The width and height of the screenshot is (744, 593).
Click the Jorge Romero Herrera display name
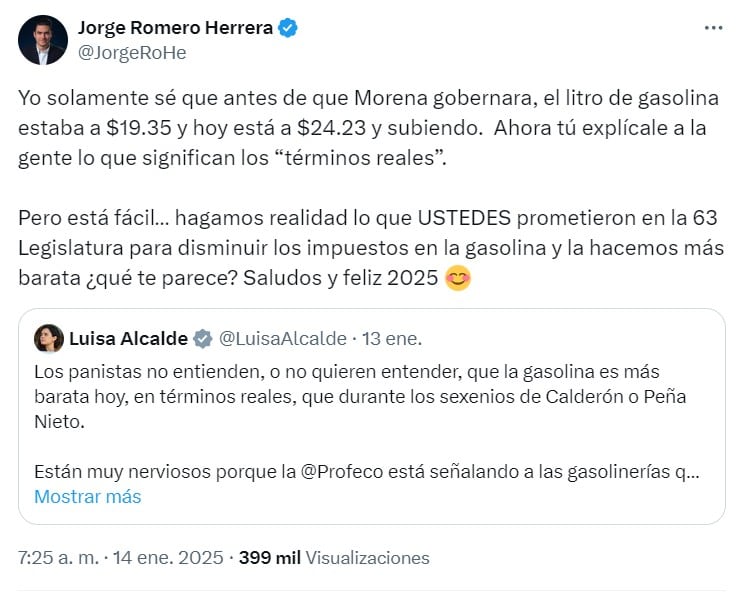174,28
